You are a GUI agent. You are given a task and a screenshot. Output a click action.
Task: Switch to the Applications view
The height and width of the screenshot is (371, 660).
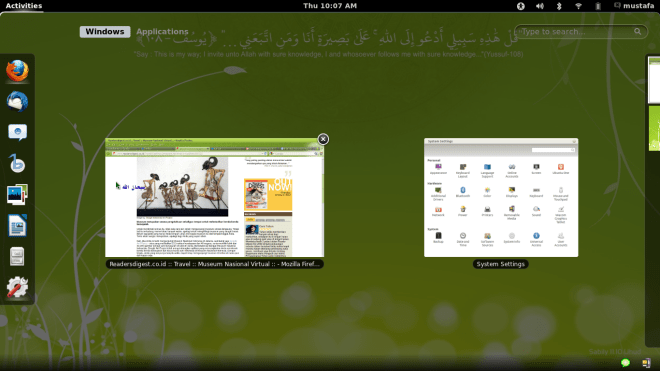162,32
